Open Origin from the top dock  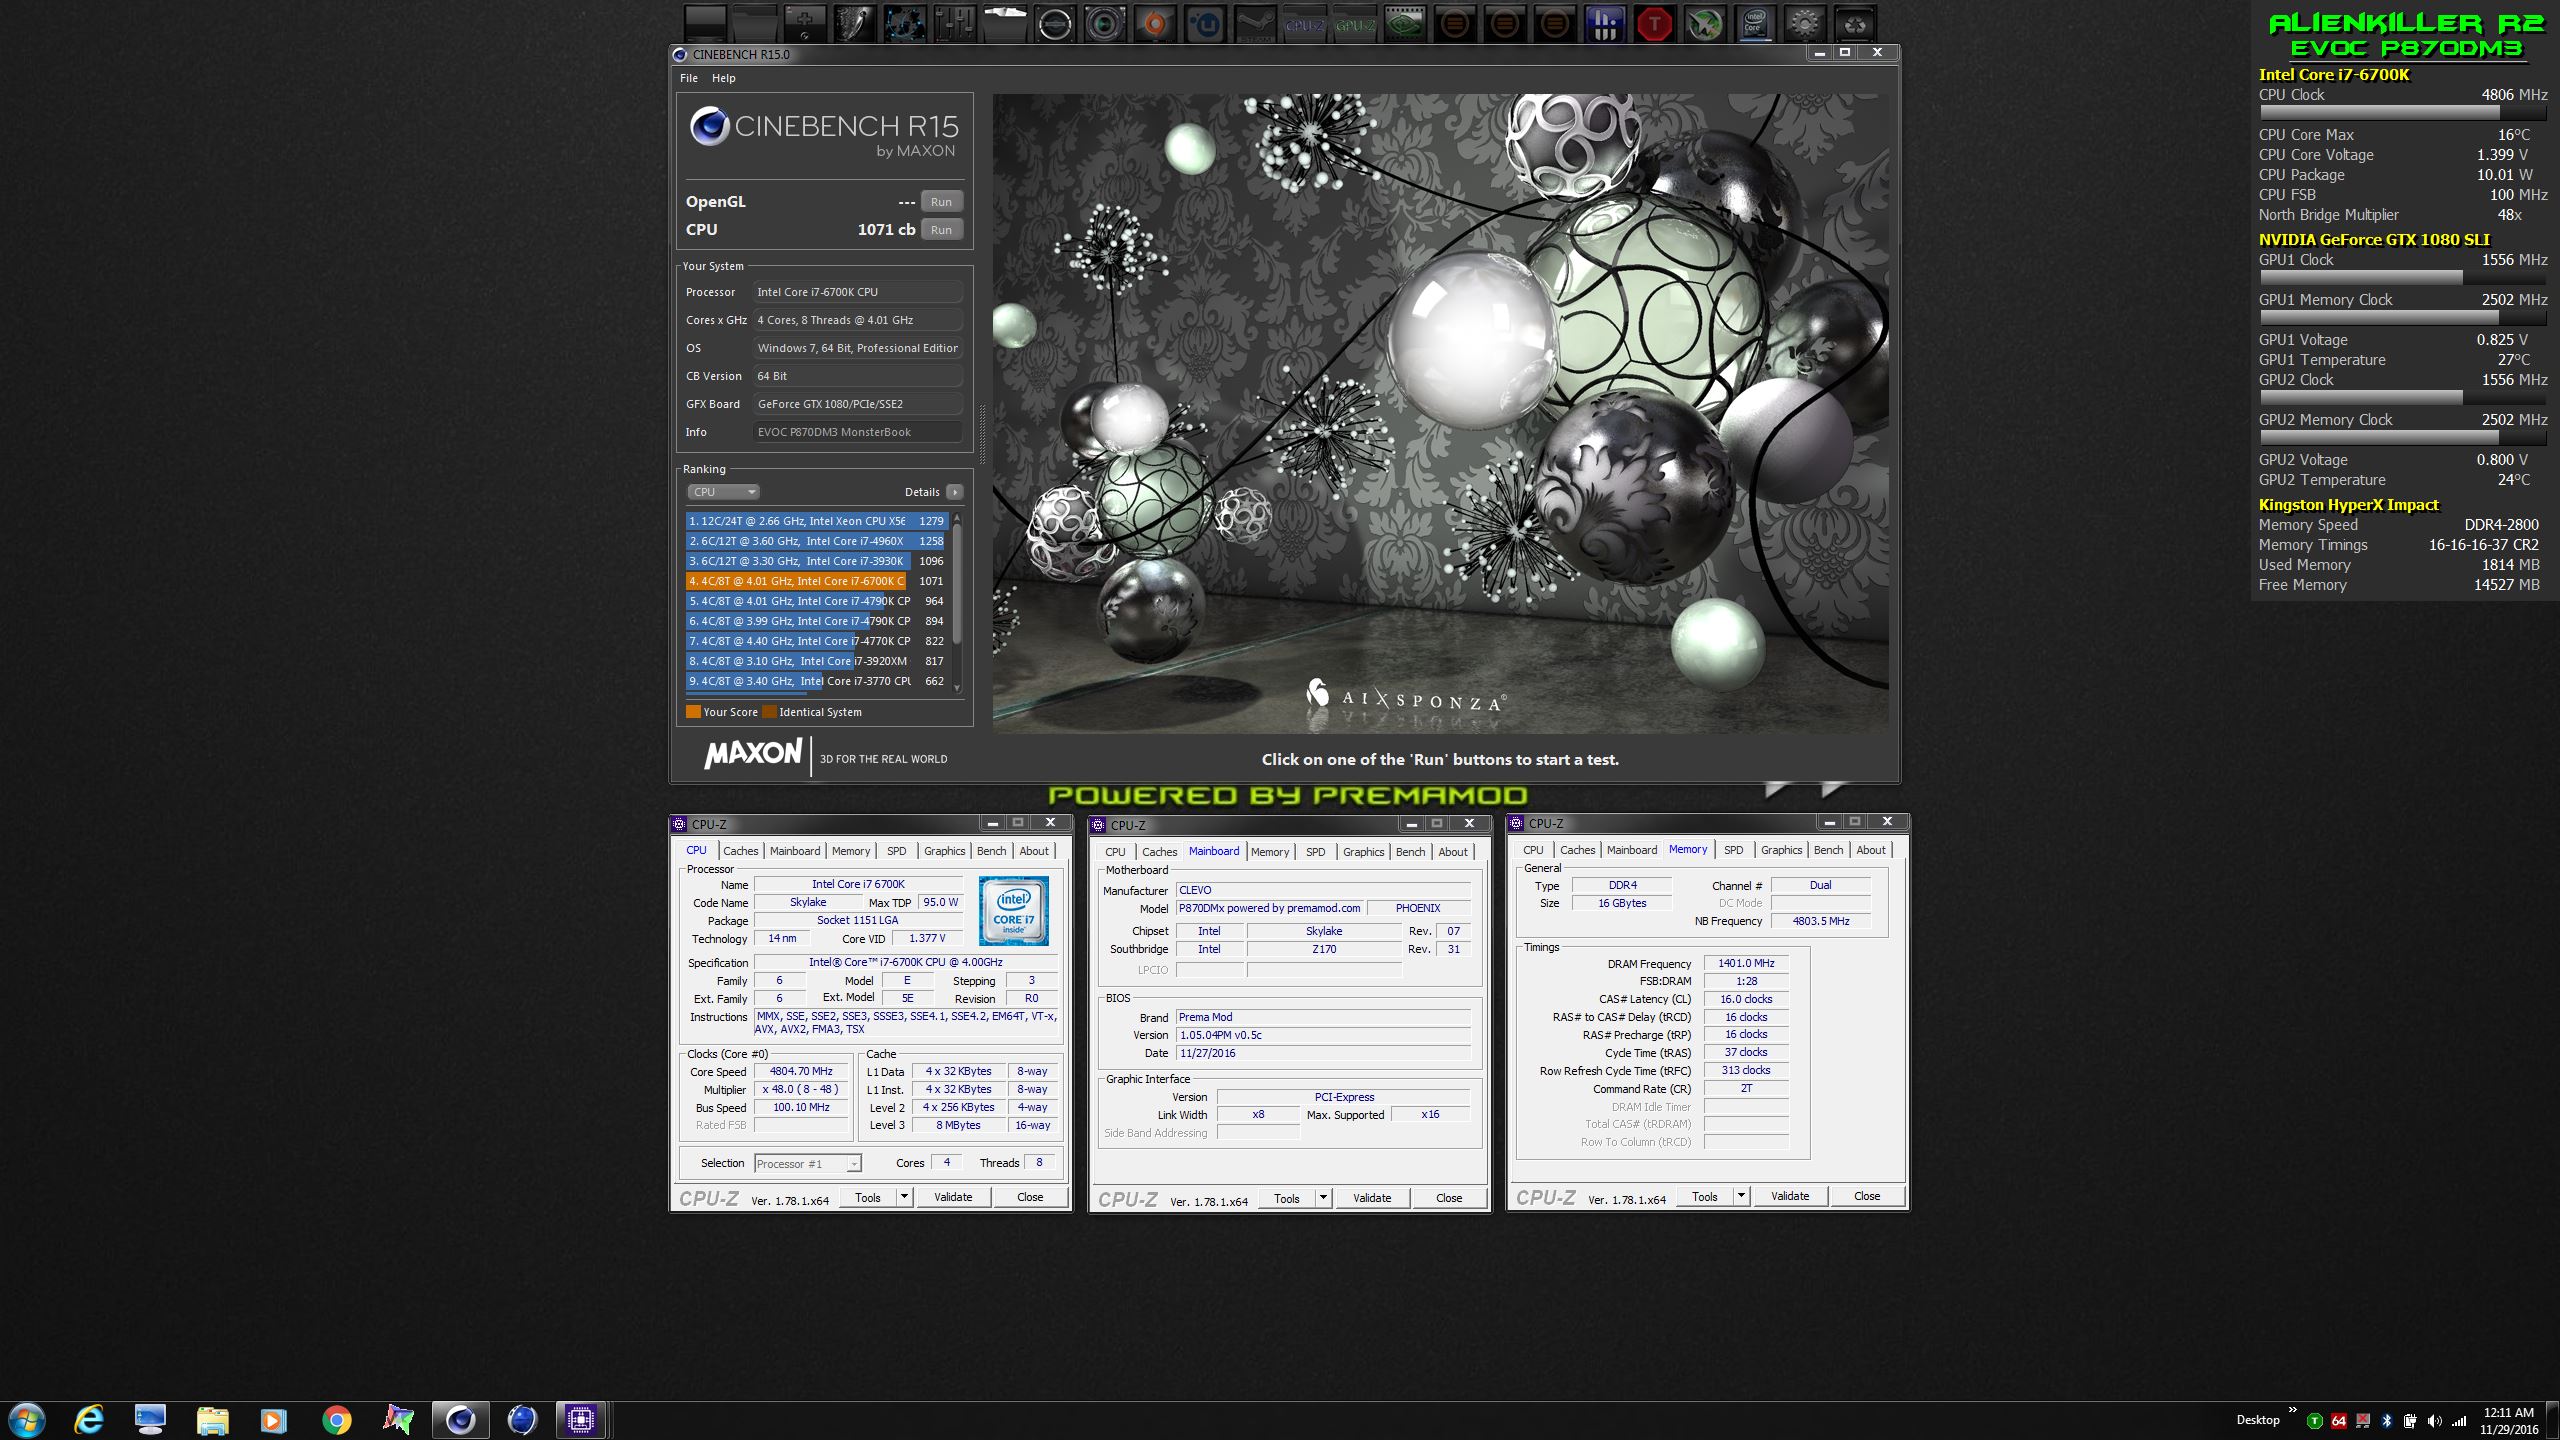(1155, 24)
